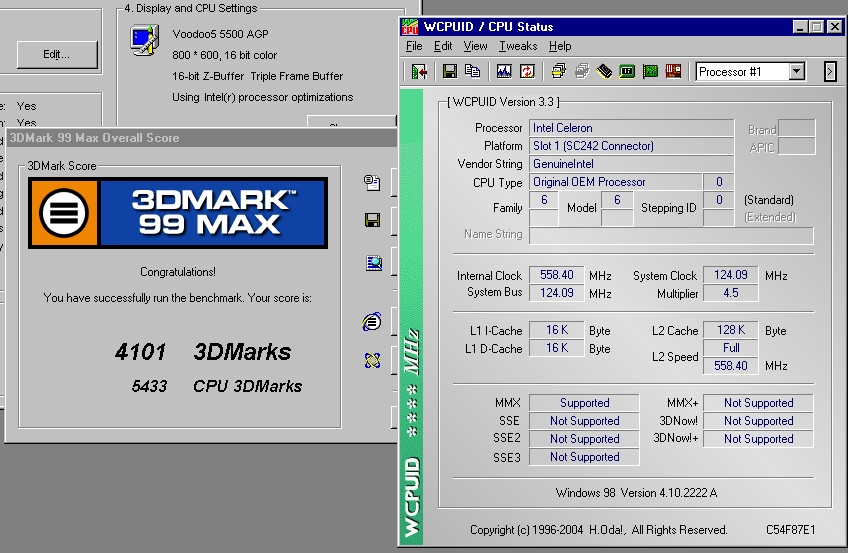The height and width of the screenshot is (553, 848).
Task: Click the exit icon in WCPUID toolbar
Action: (x=420, y=71)
